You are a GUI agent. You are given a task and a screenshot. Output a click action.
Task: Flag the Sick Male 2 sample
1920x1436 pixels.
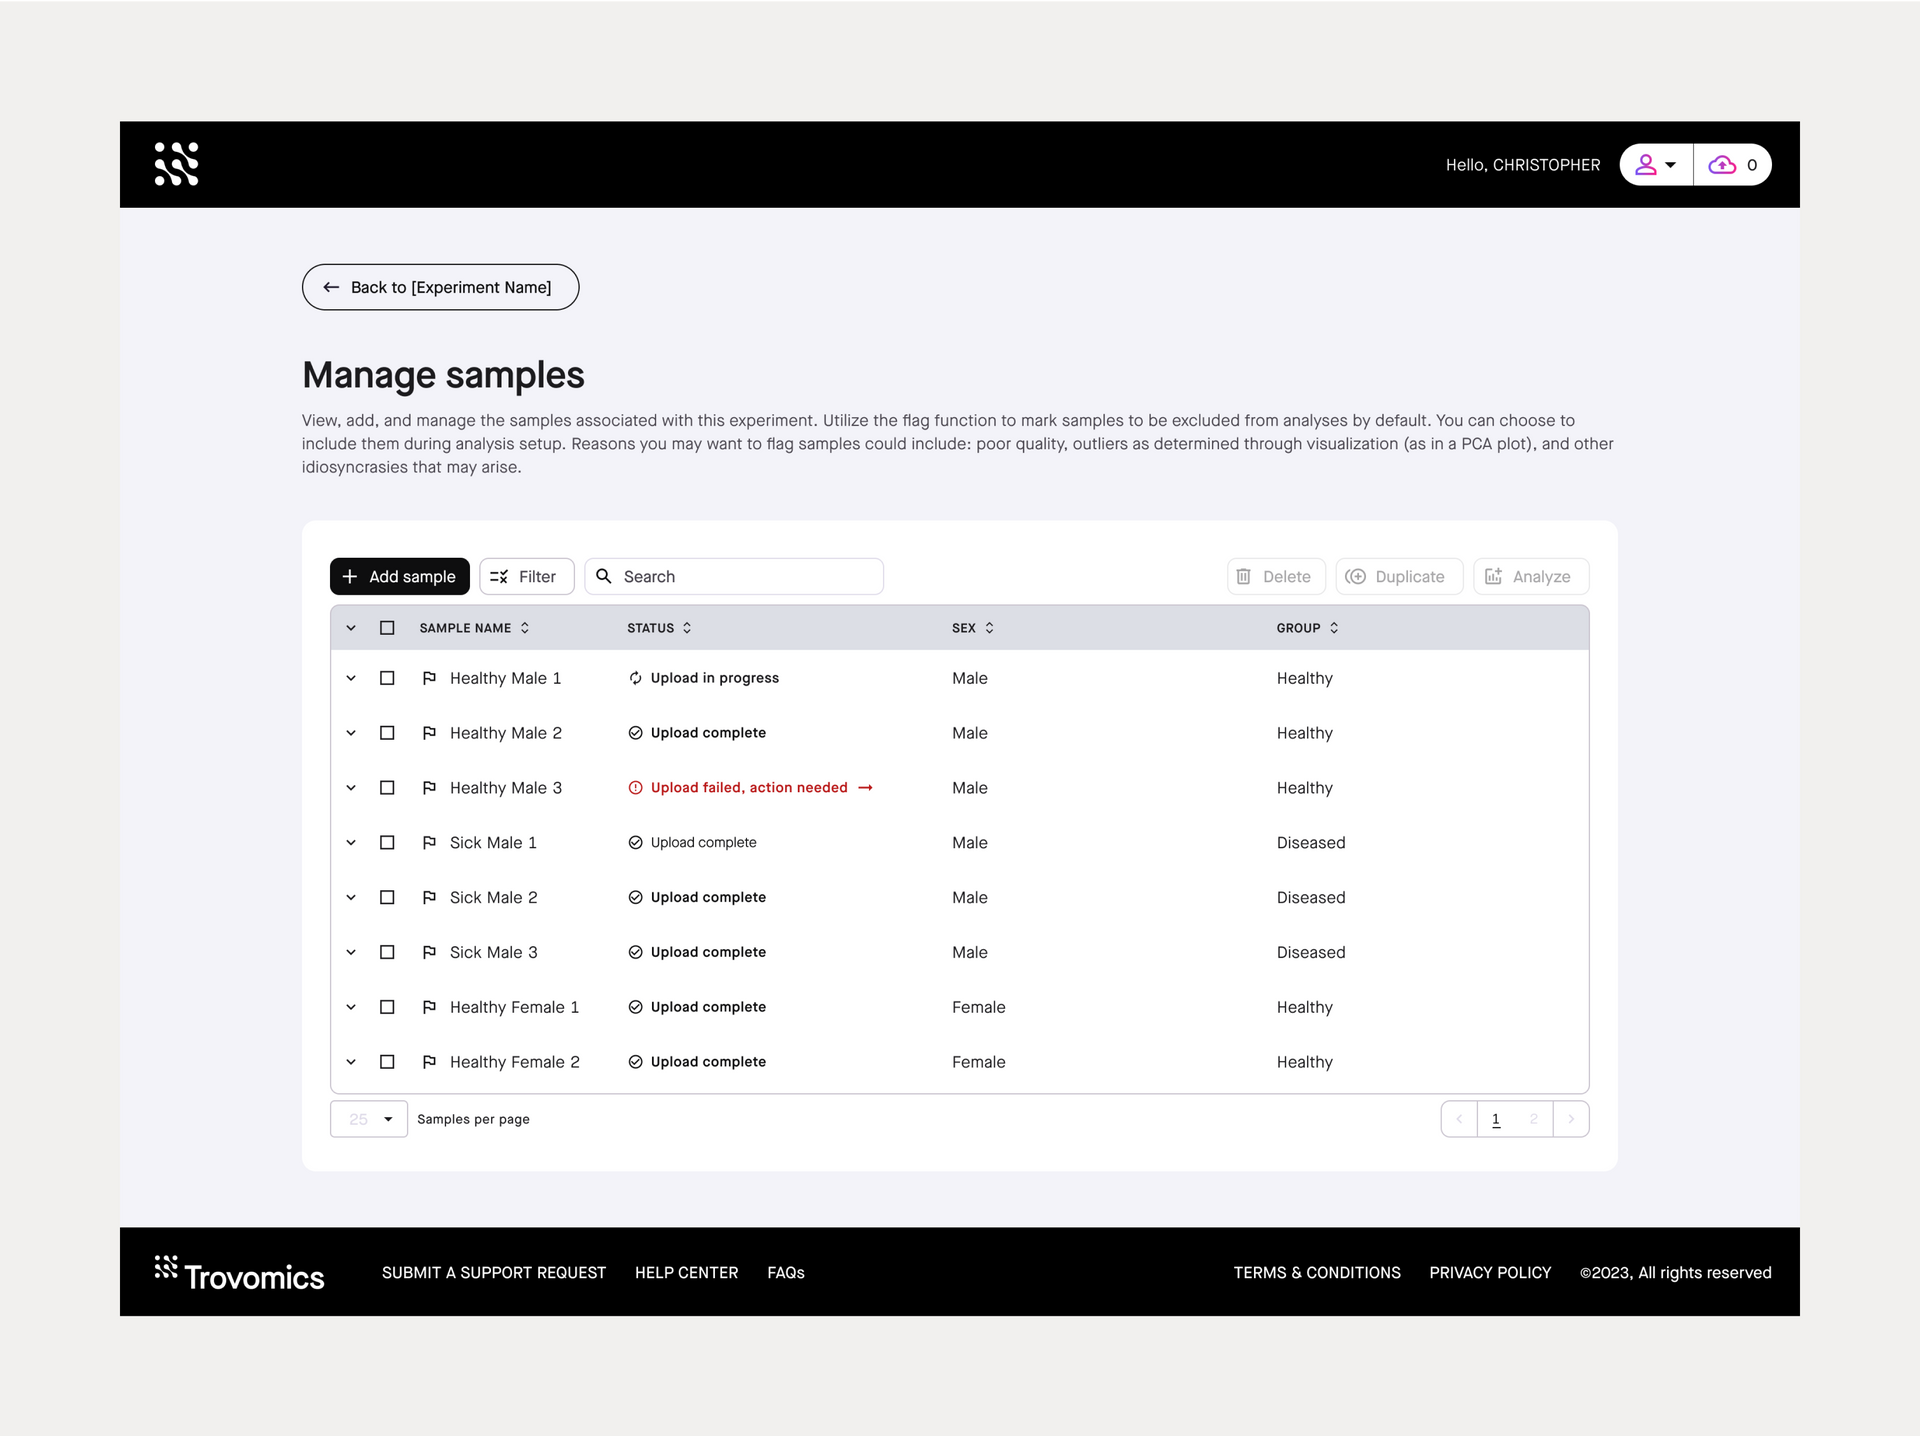click(429, 897)
